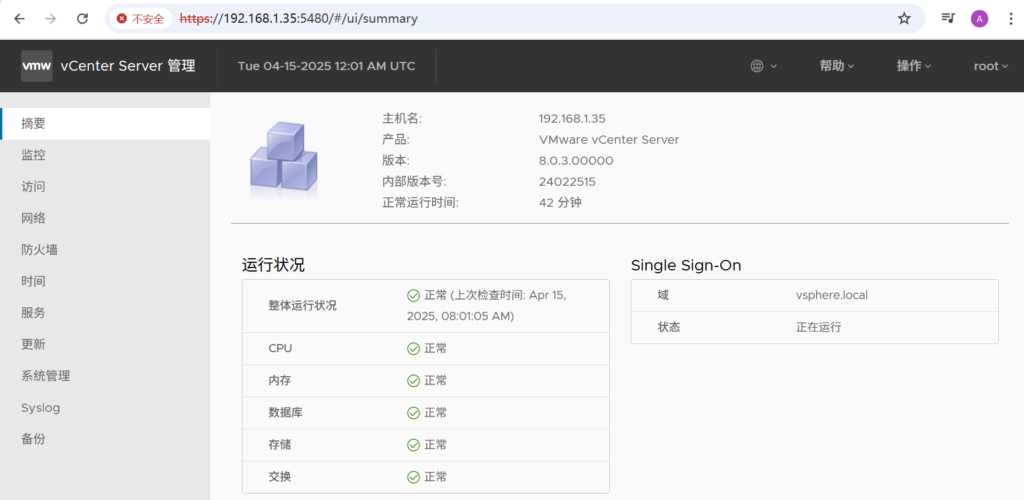Image resolution: width=1024 pixels, height=500 pixels.
Task: Open 更新 in the sidebar
Action: (x=105, y=344)
